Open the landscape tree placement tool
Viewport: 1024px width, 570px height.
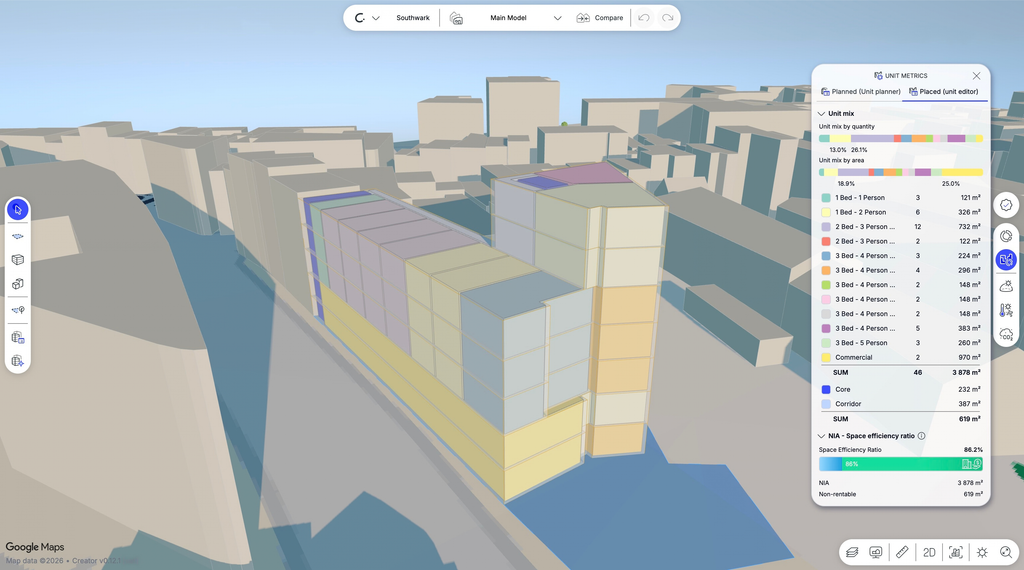(18, 310)
